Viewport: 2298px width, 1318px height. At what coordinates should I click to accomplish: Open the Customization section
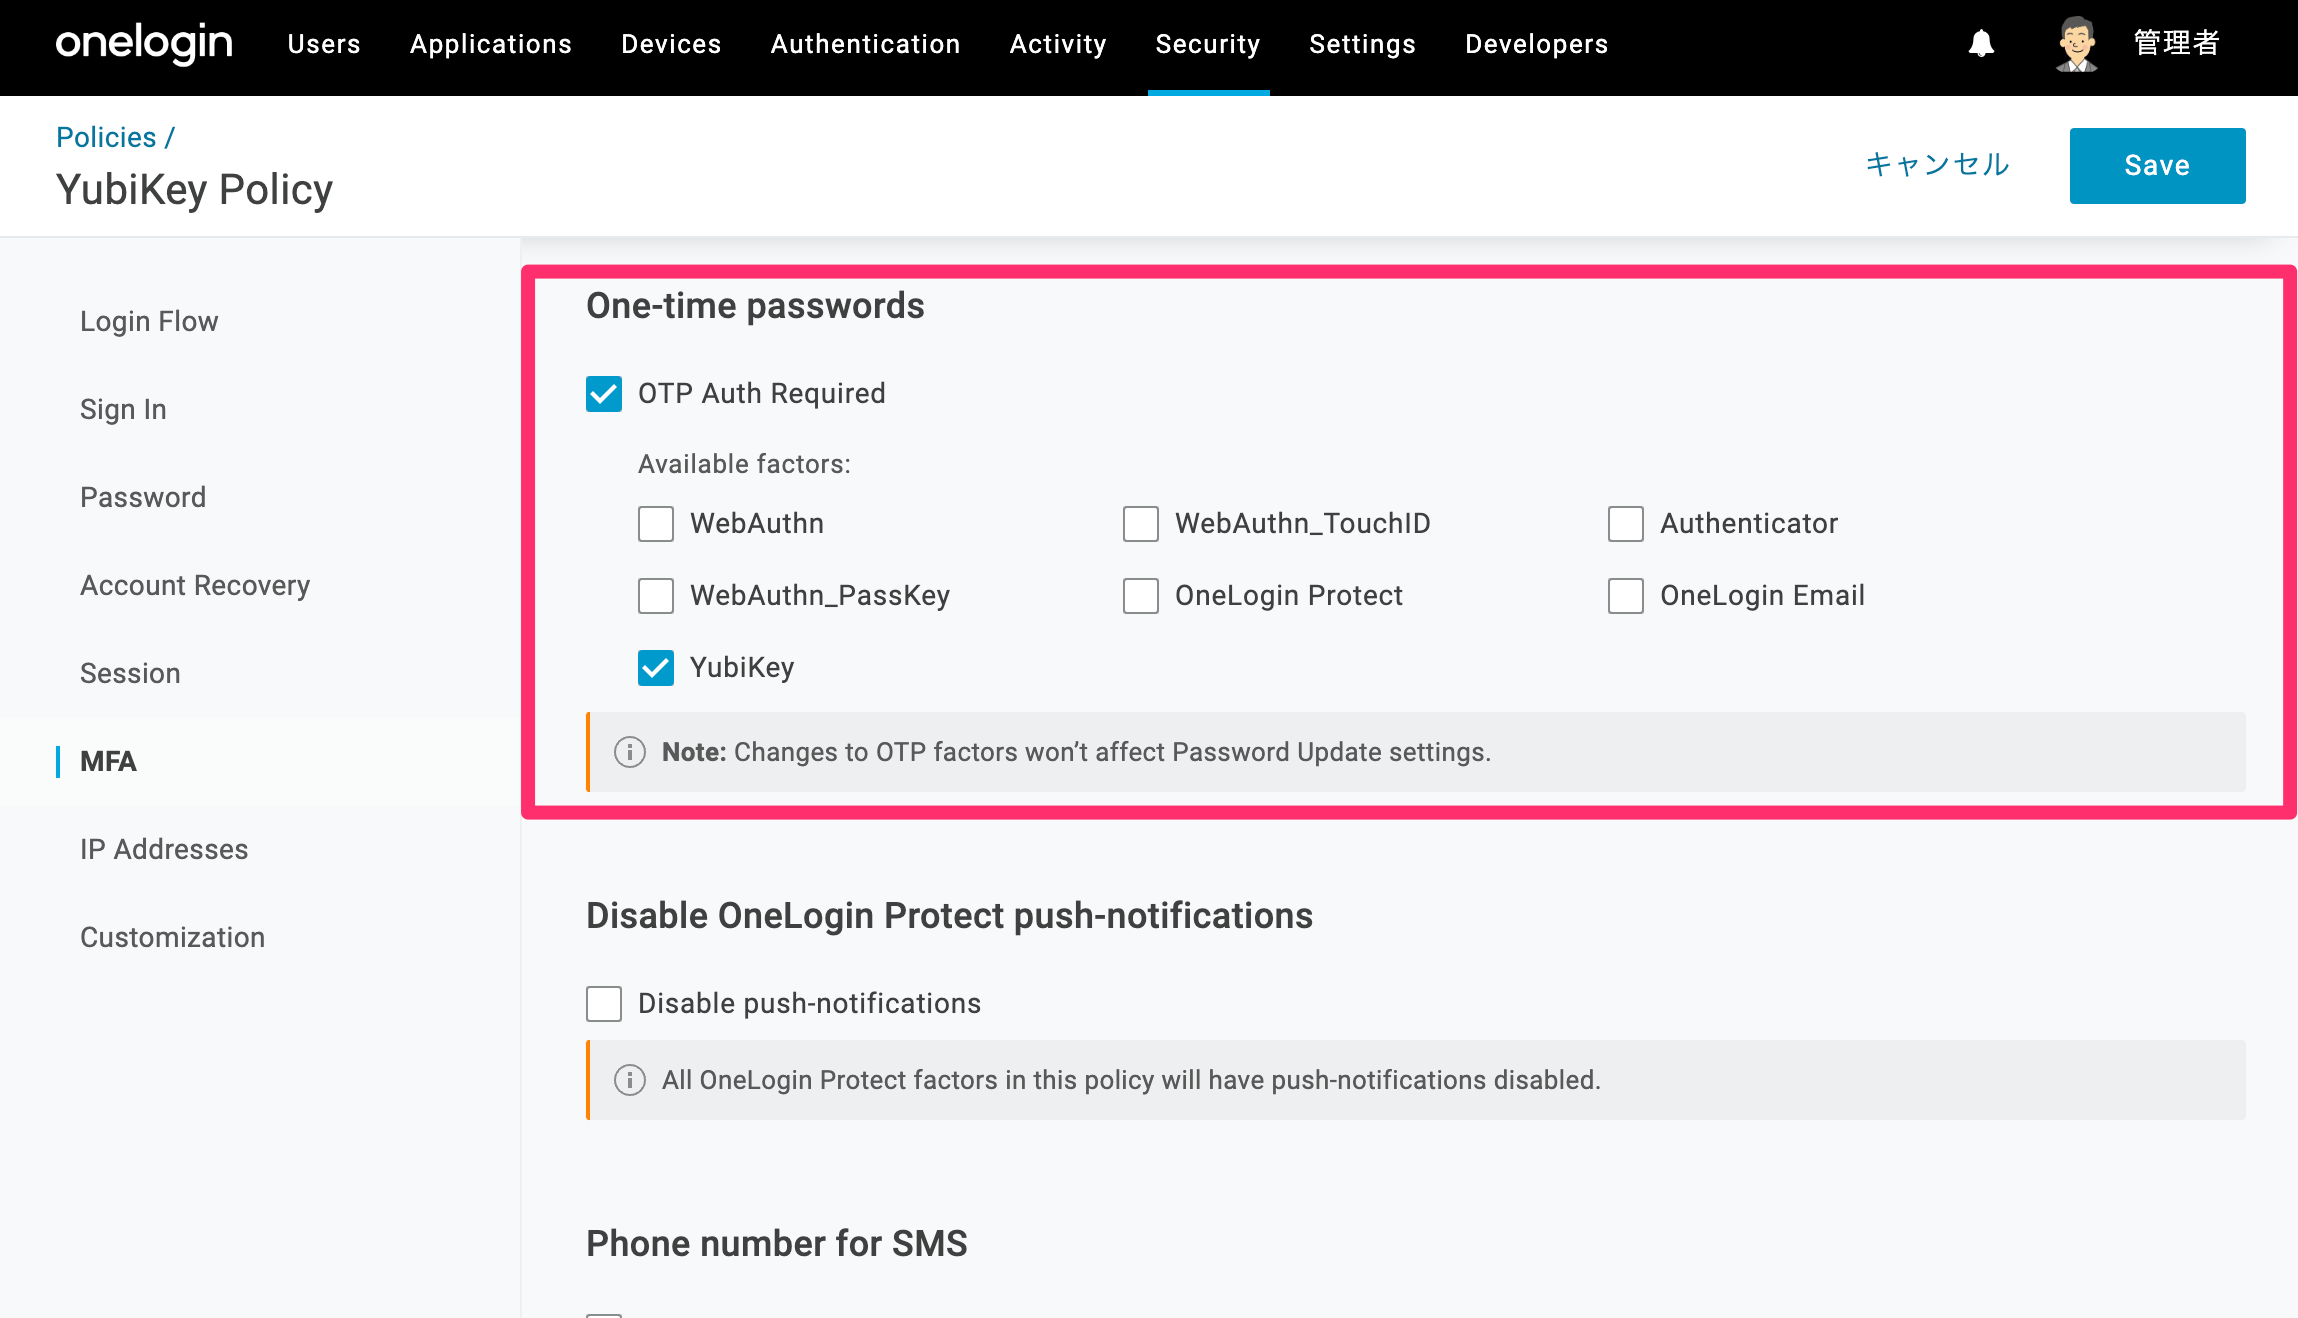click(172, 938)
